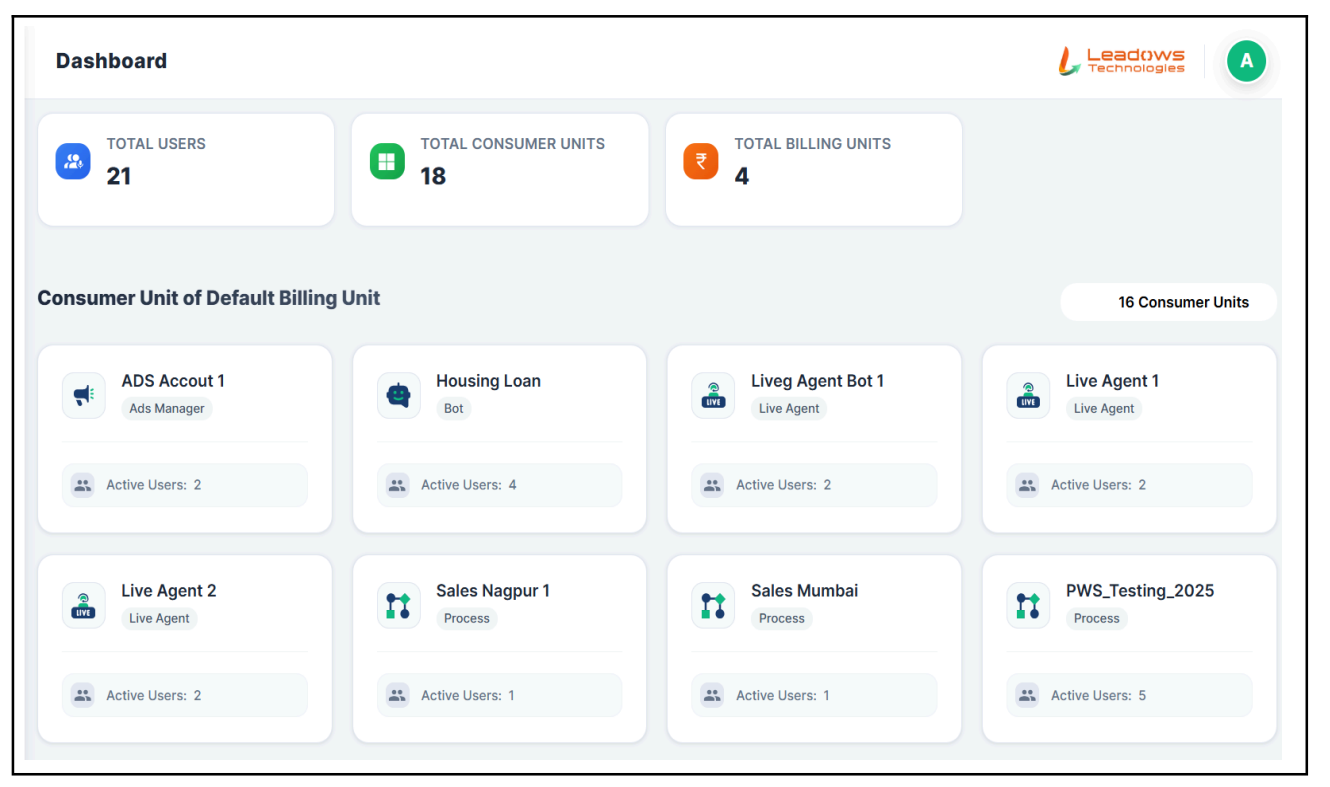This screenshot has height=787, width=1330.
Task: Click the Sales Mumbai process icon
Action: pyautogui.click(x=713, y=605)
